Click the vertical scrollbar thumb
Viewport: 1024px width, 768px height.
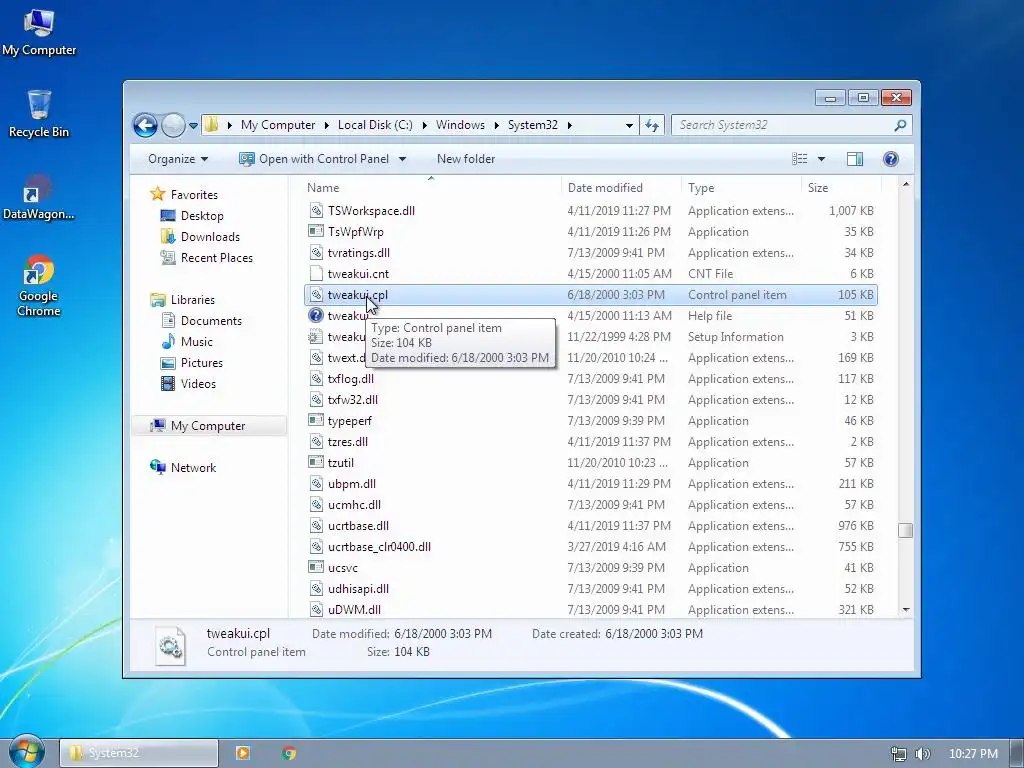[905, 530]
